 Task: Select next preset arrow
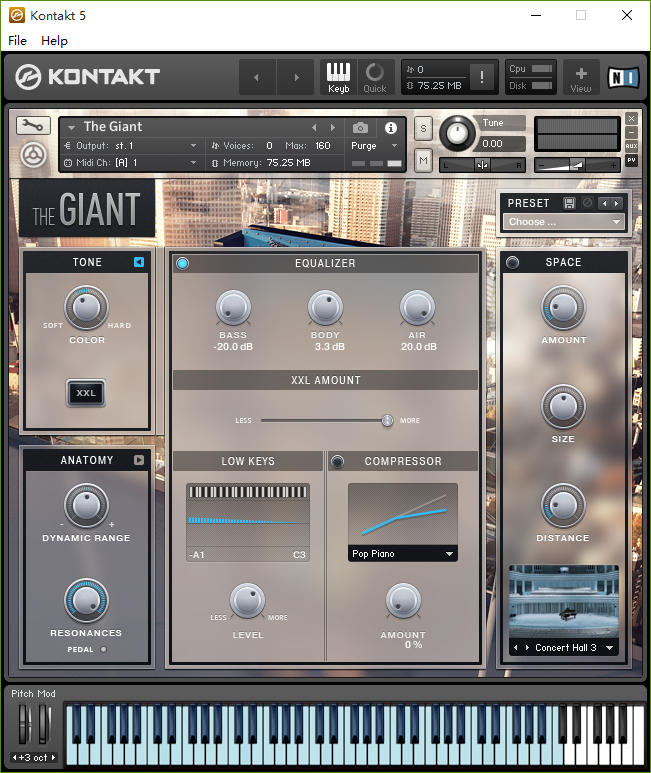617,204
